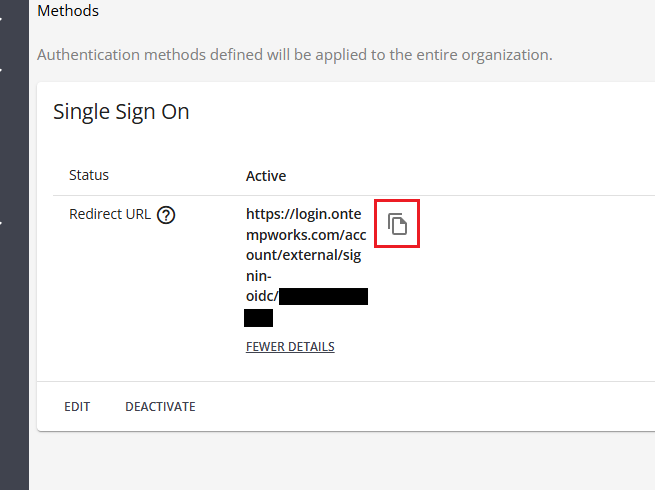Image resolution: width=655 pixels, height=490 pixels.
Task: Click the Redirect URL row label
Action: [x=110, y=214]
